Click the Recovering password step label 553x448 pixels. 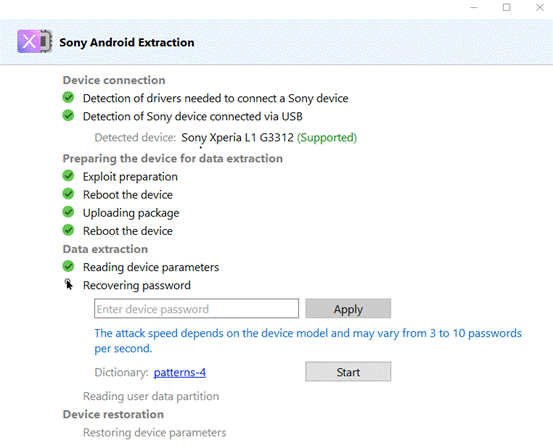[x=137, y=285]
